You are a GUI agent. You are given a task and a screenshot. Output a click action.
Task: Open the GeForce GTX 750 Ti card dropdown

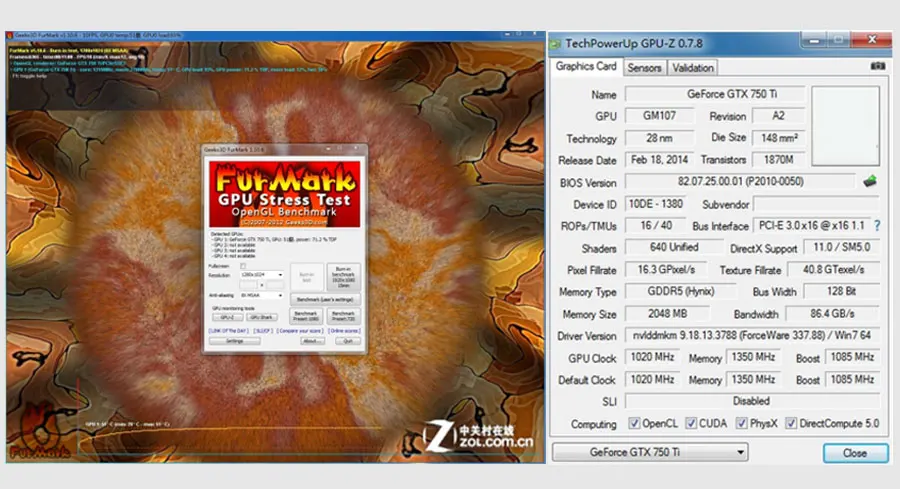tap(650, 452)
